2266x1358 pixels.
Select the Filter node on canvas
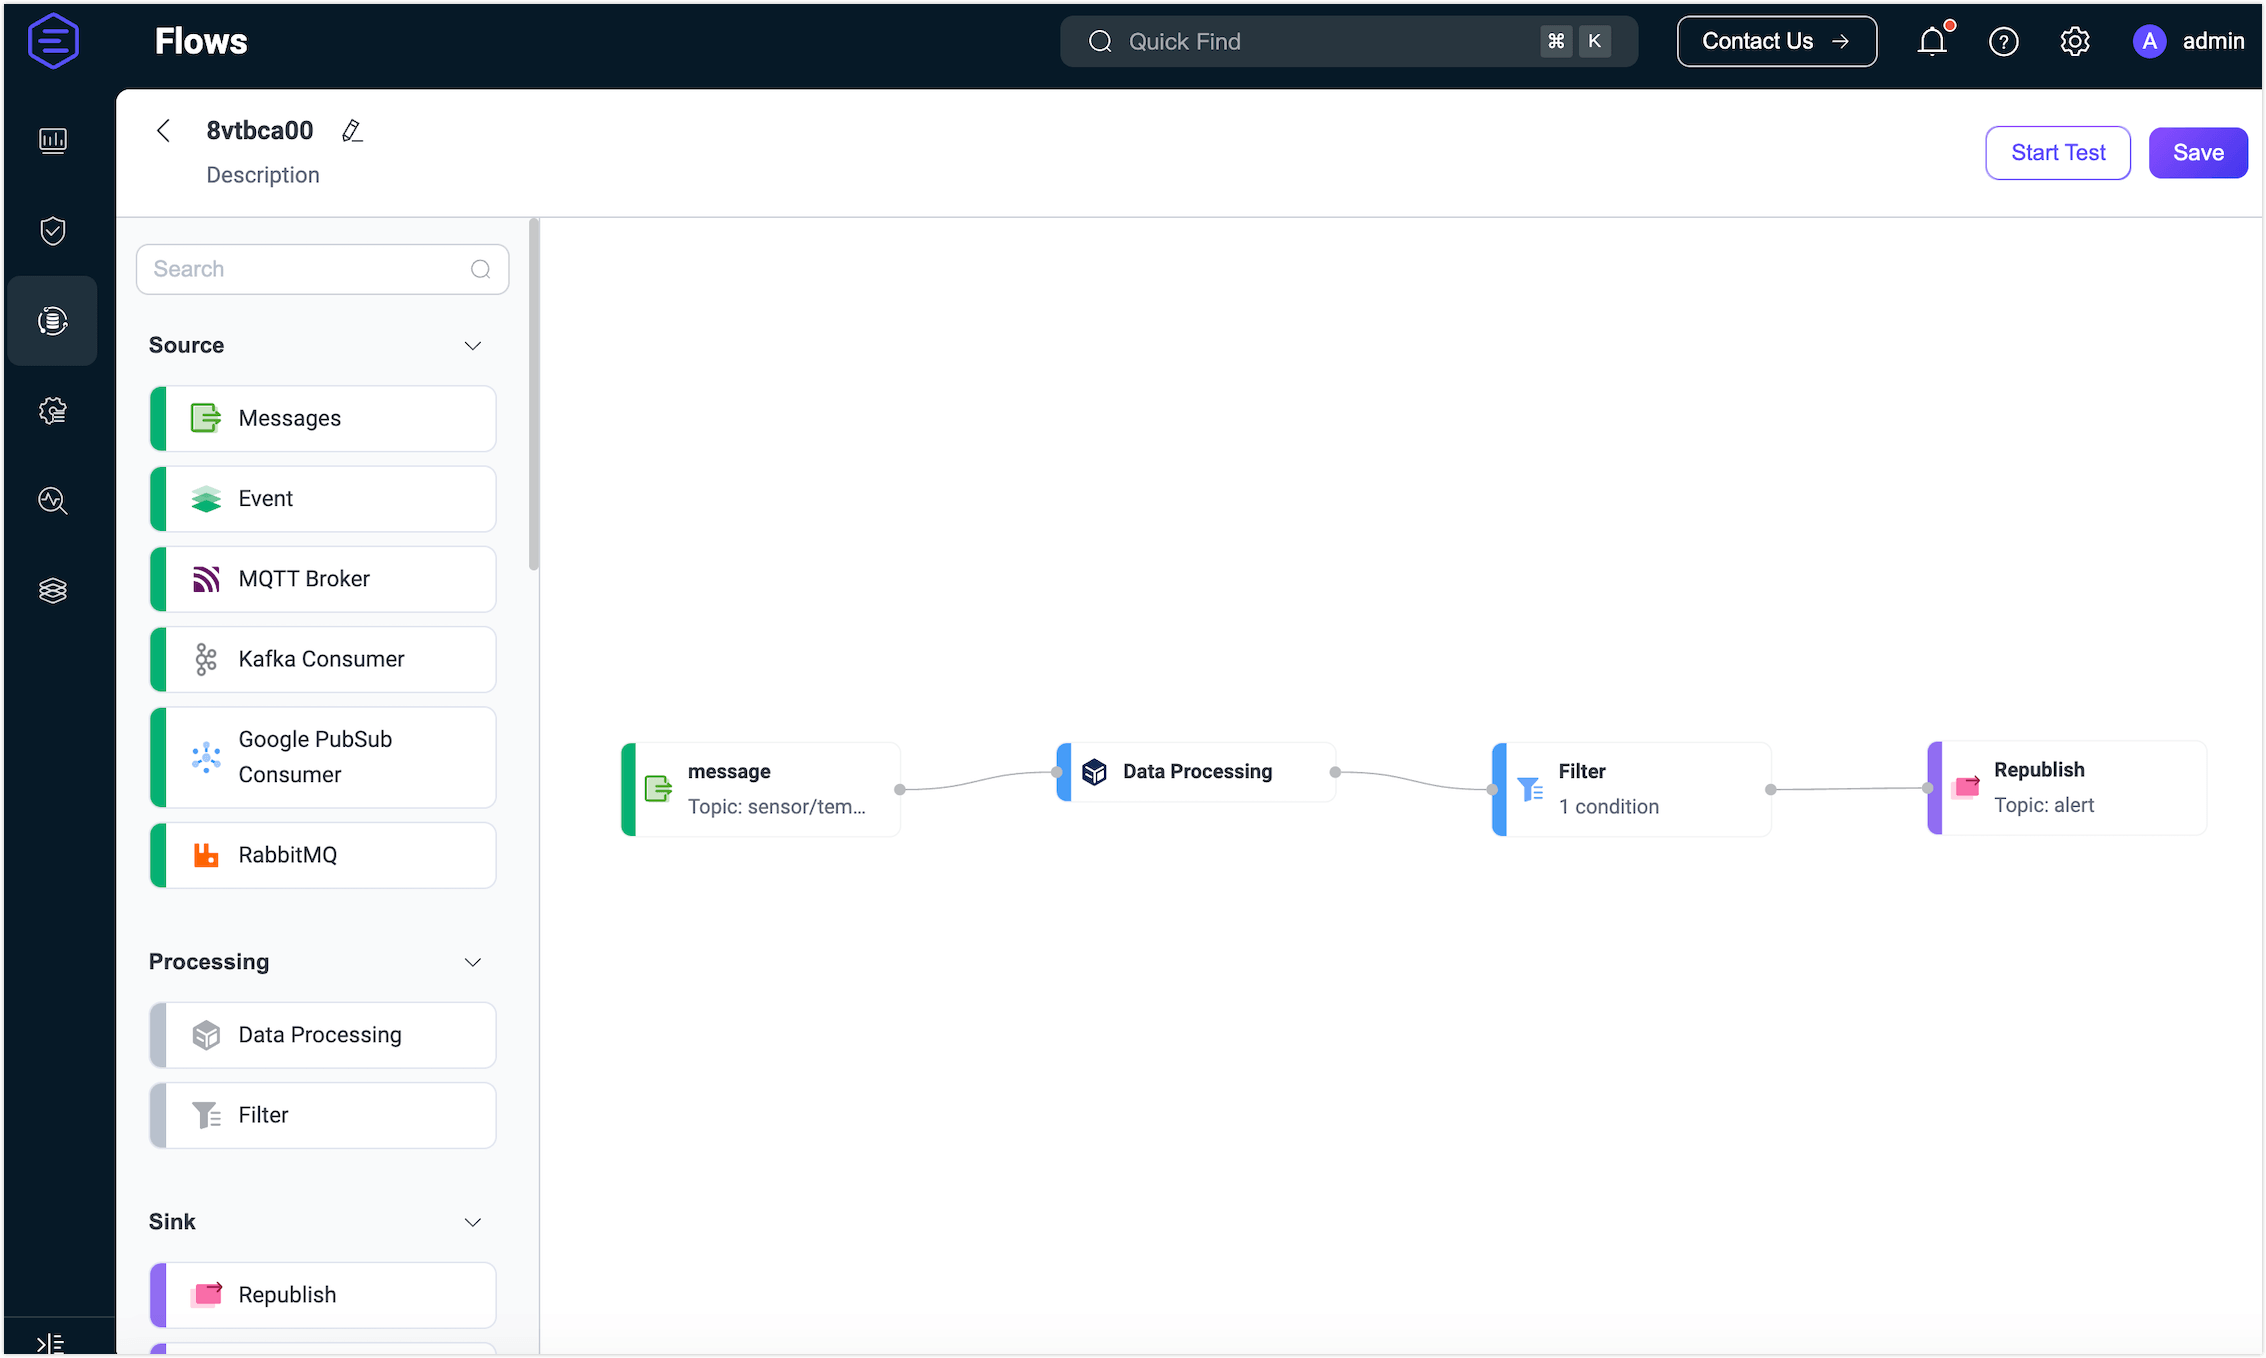click(1631, 789)
